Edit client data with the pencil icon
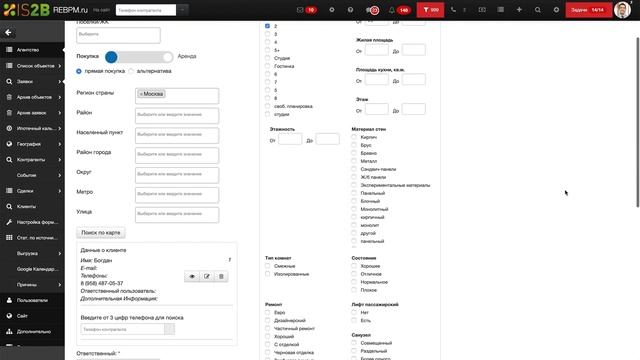The width and height of the screenshot is (640, 360). click(207, 276)
